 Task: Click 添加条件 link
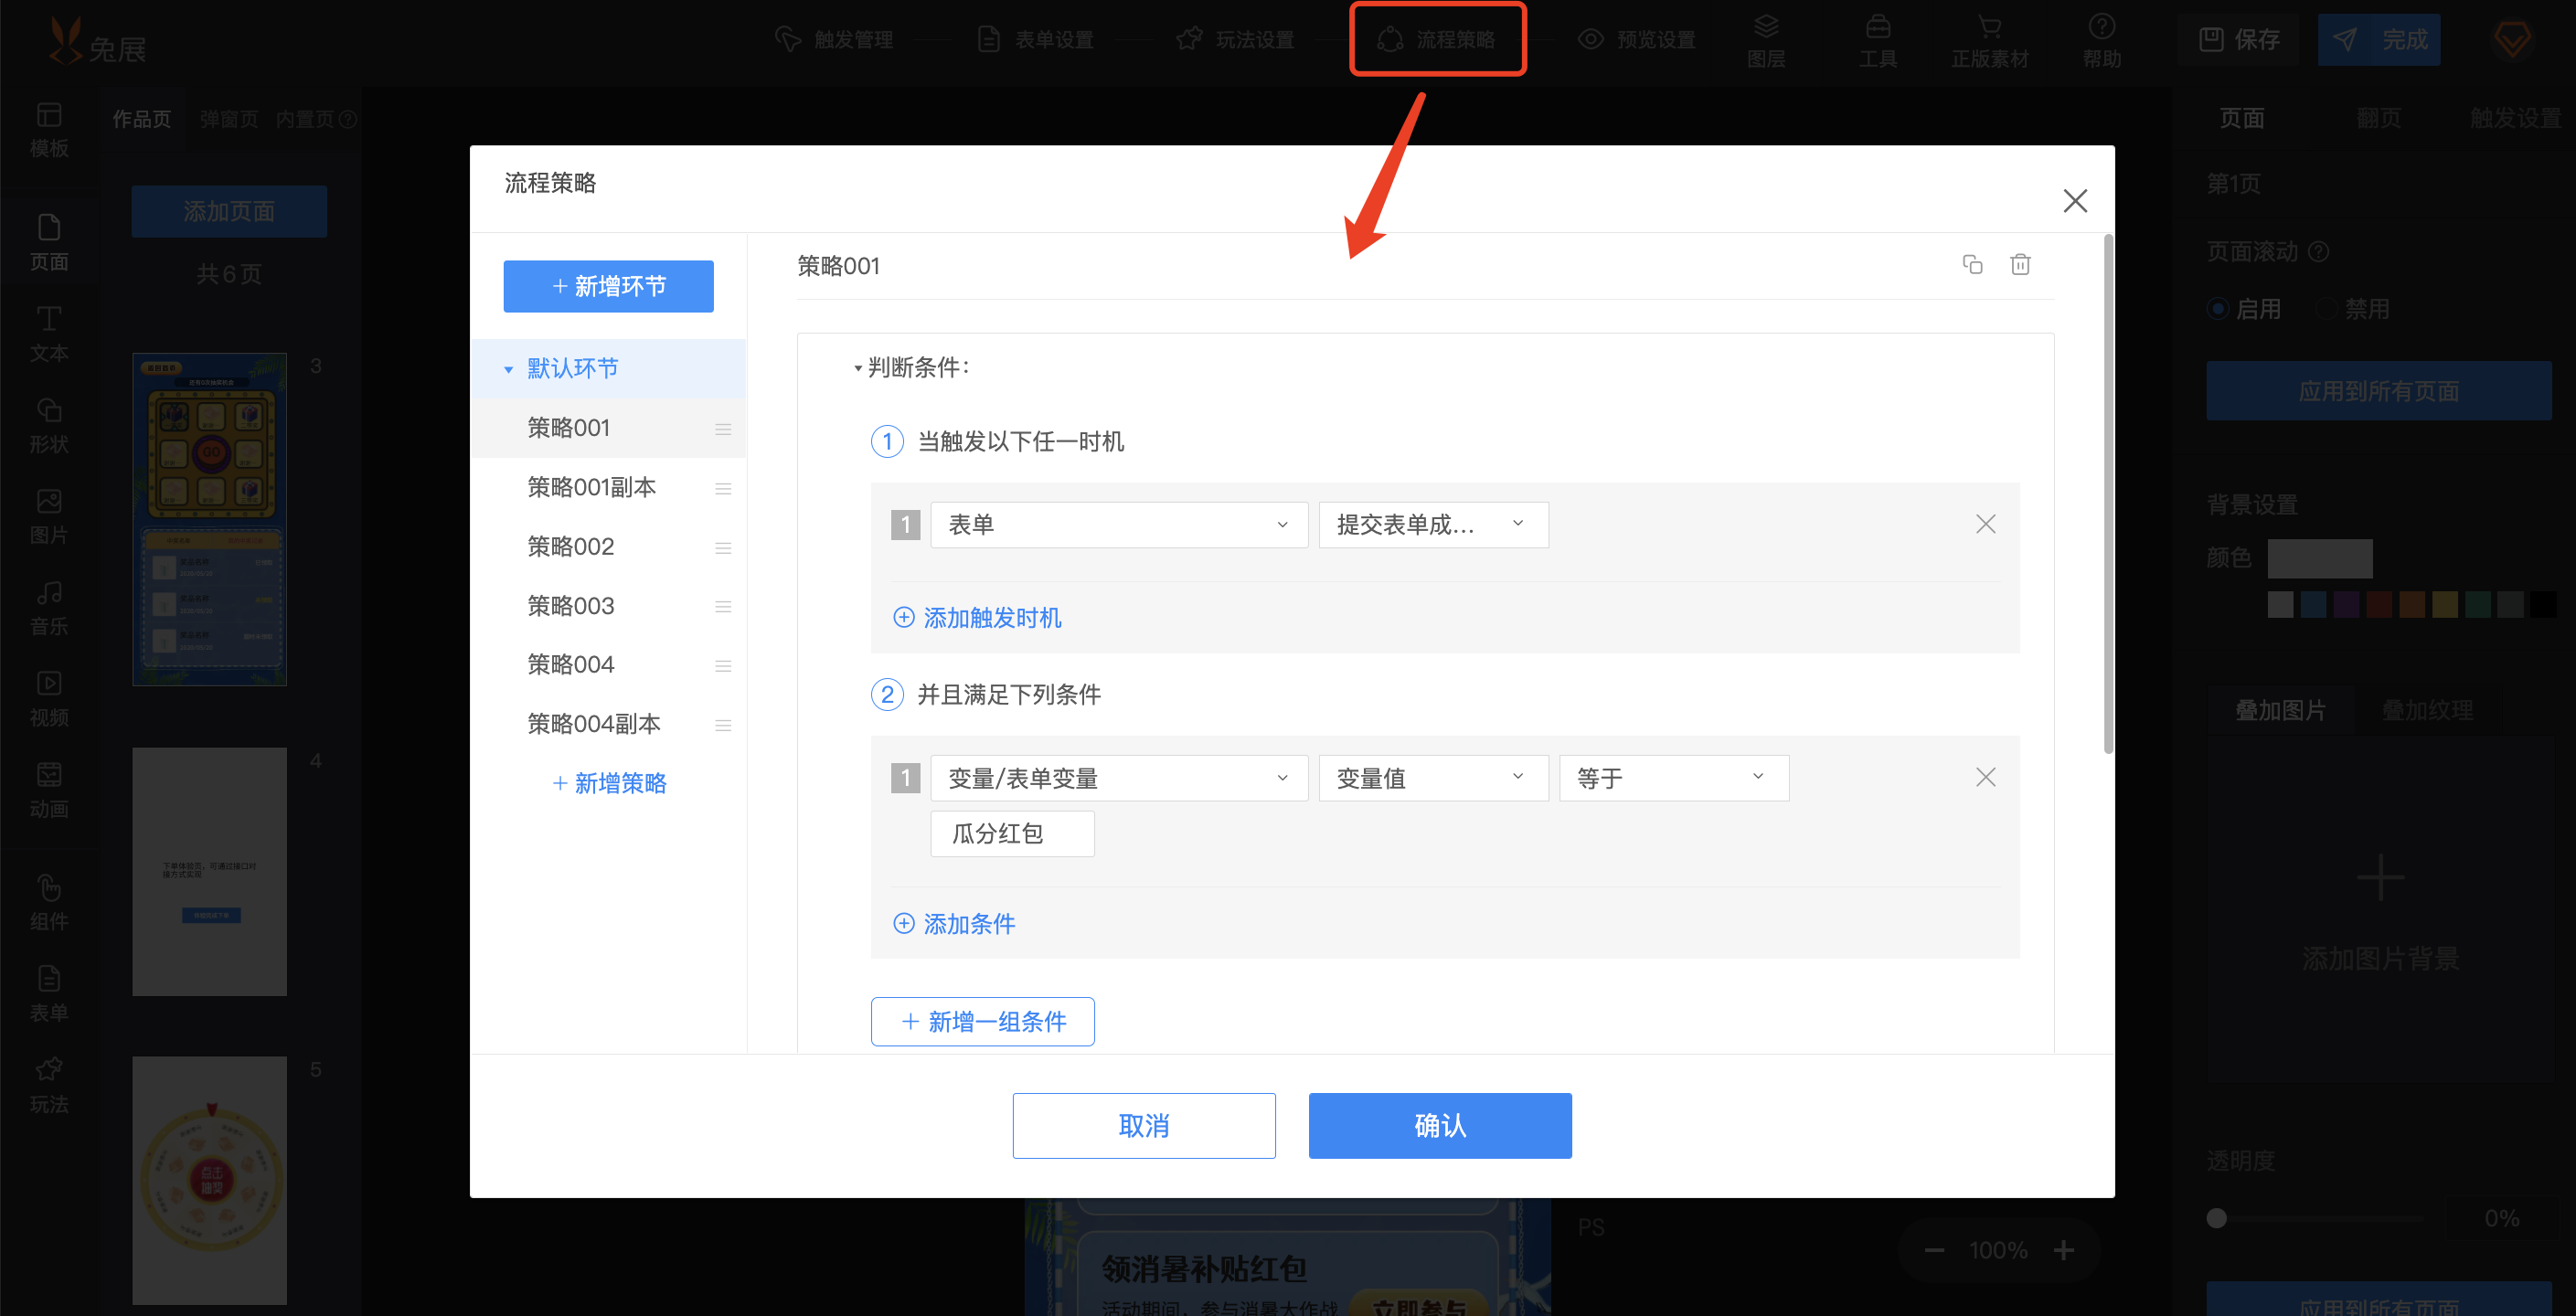coord(954,924)
